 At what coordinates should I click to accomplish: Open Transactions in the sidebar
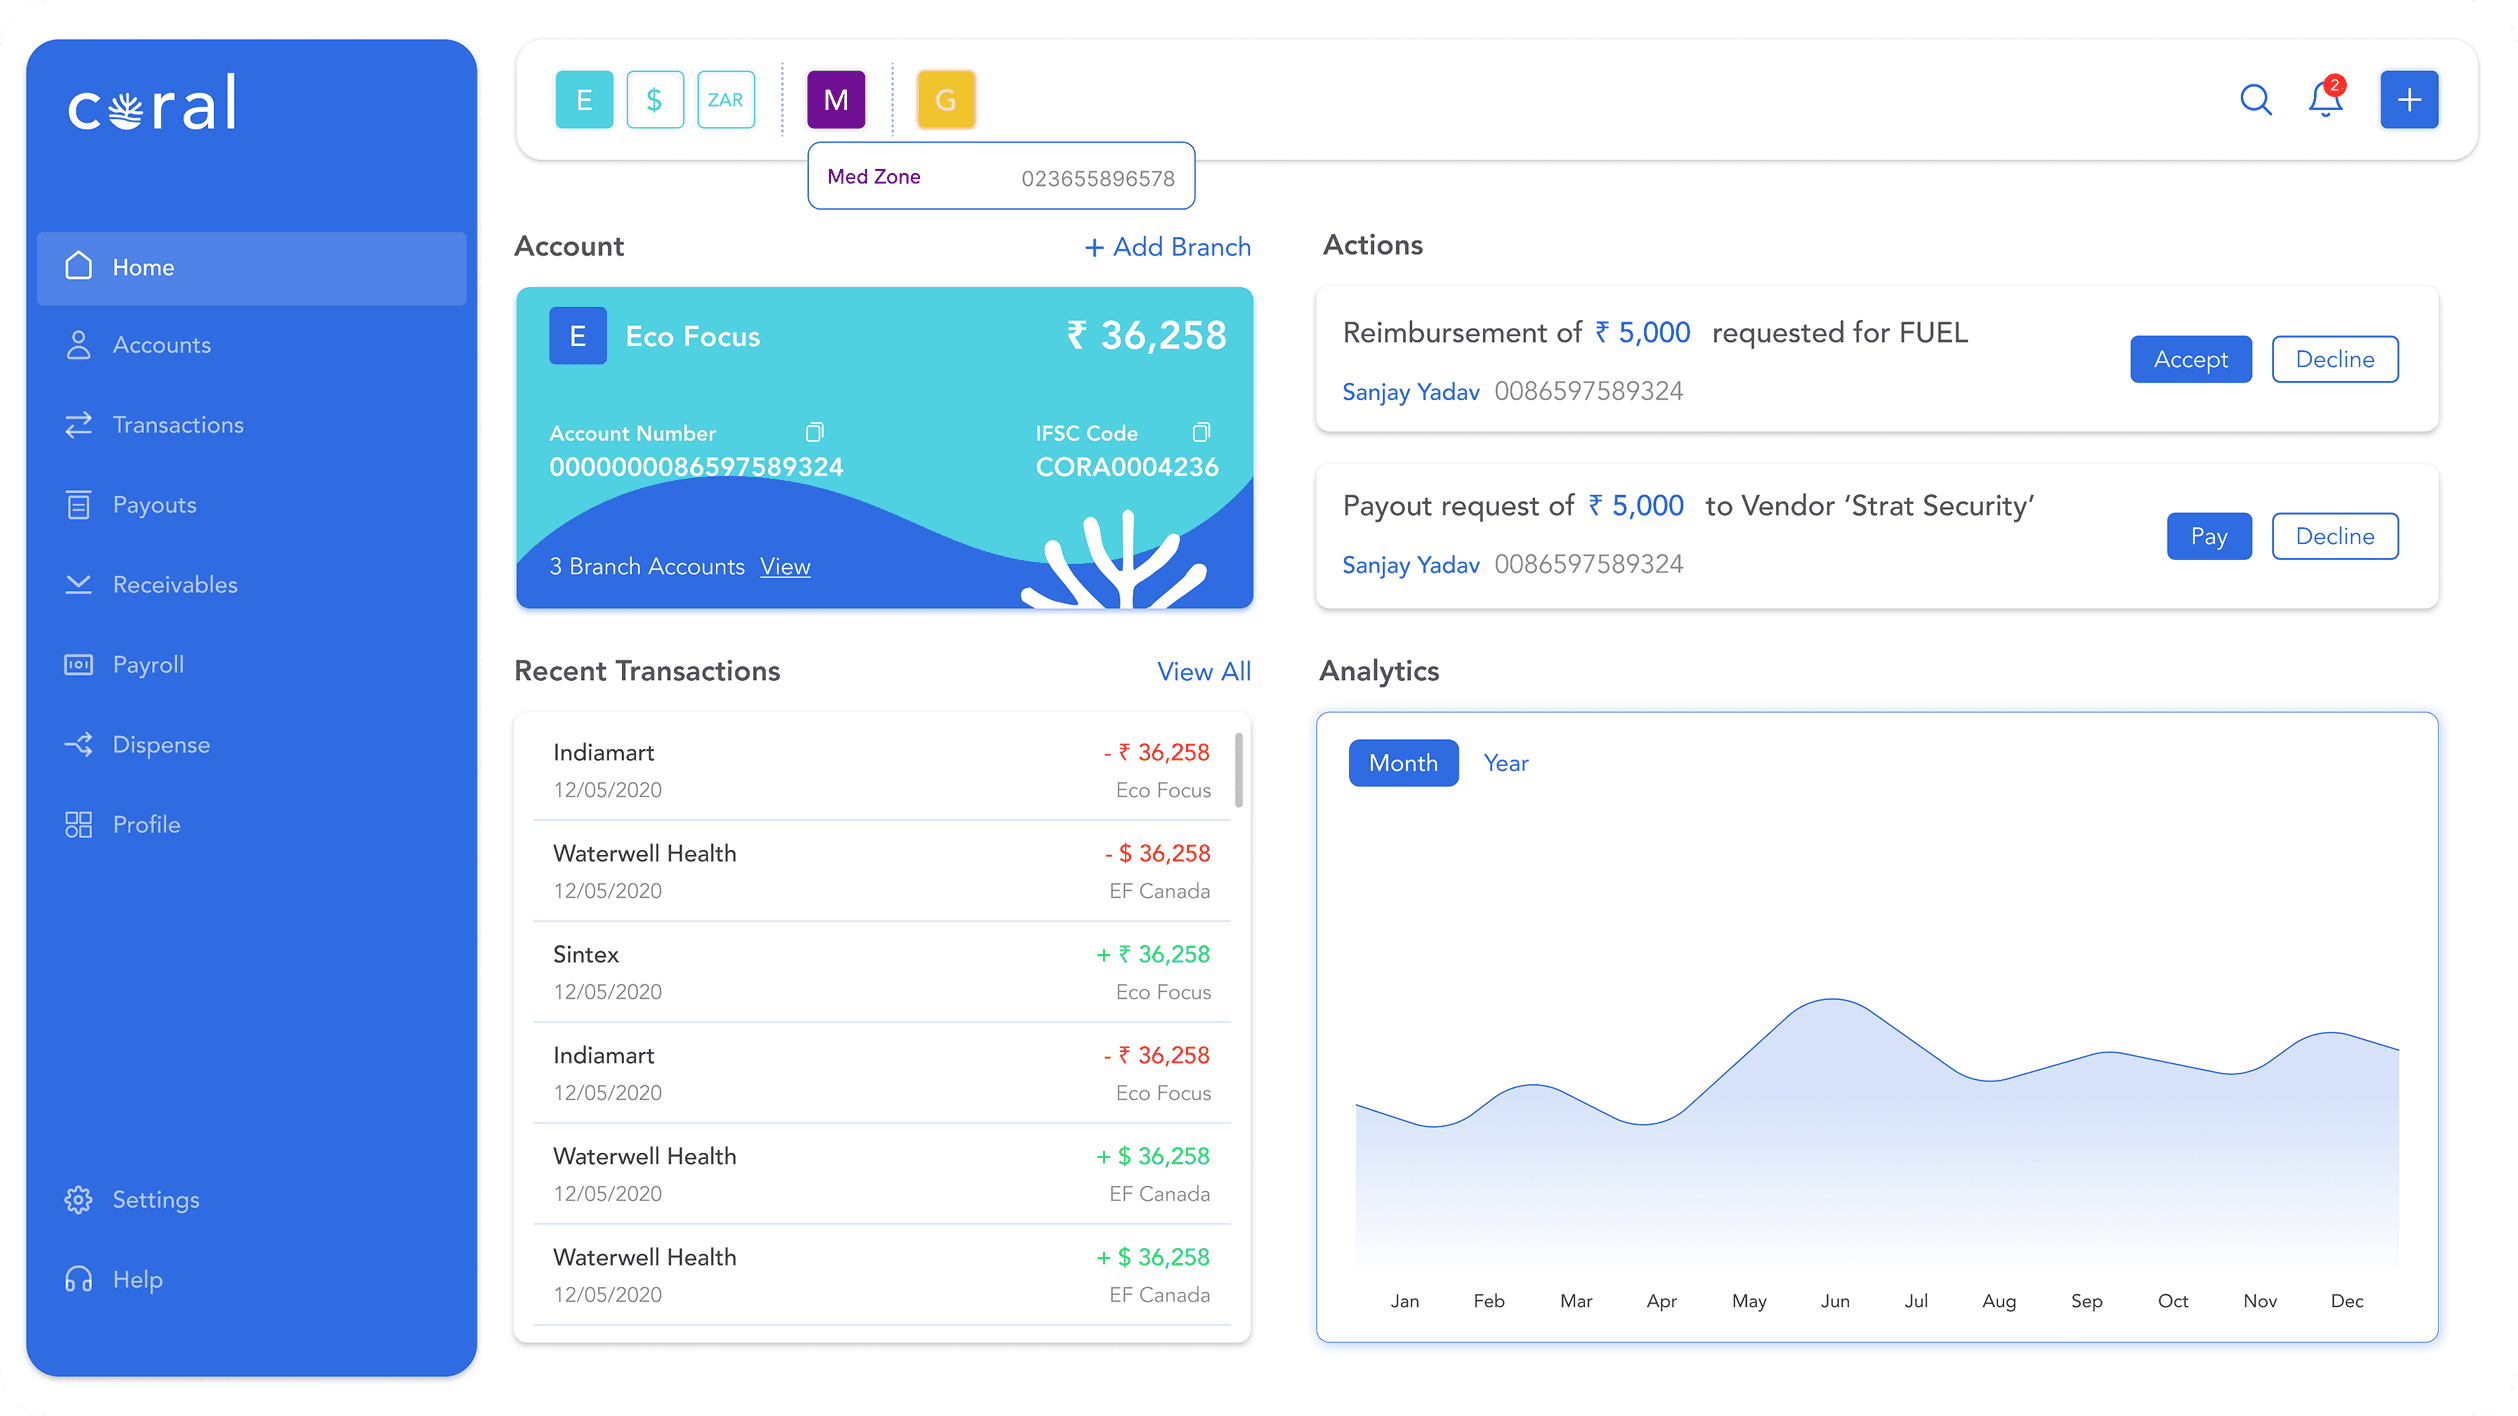(x=177, y=425)
